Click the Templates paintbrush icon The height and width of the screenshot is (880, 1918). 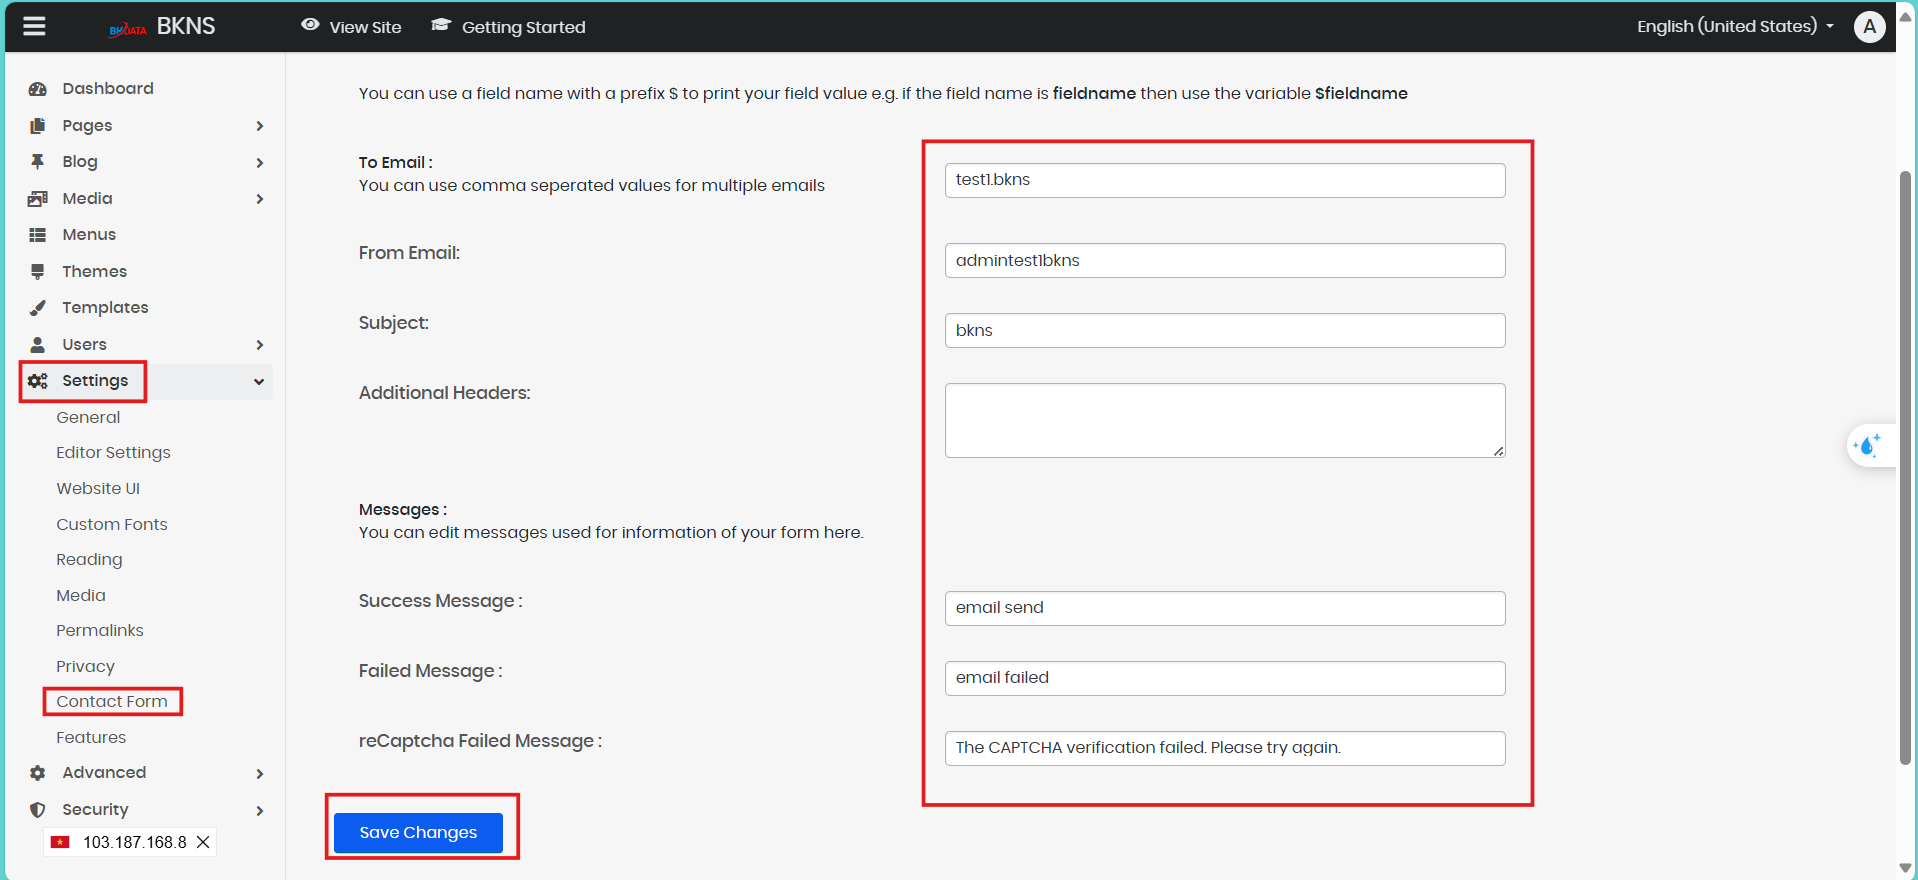(x=38, y=308)
